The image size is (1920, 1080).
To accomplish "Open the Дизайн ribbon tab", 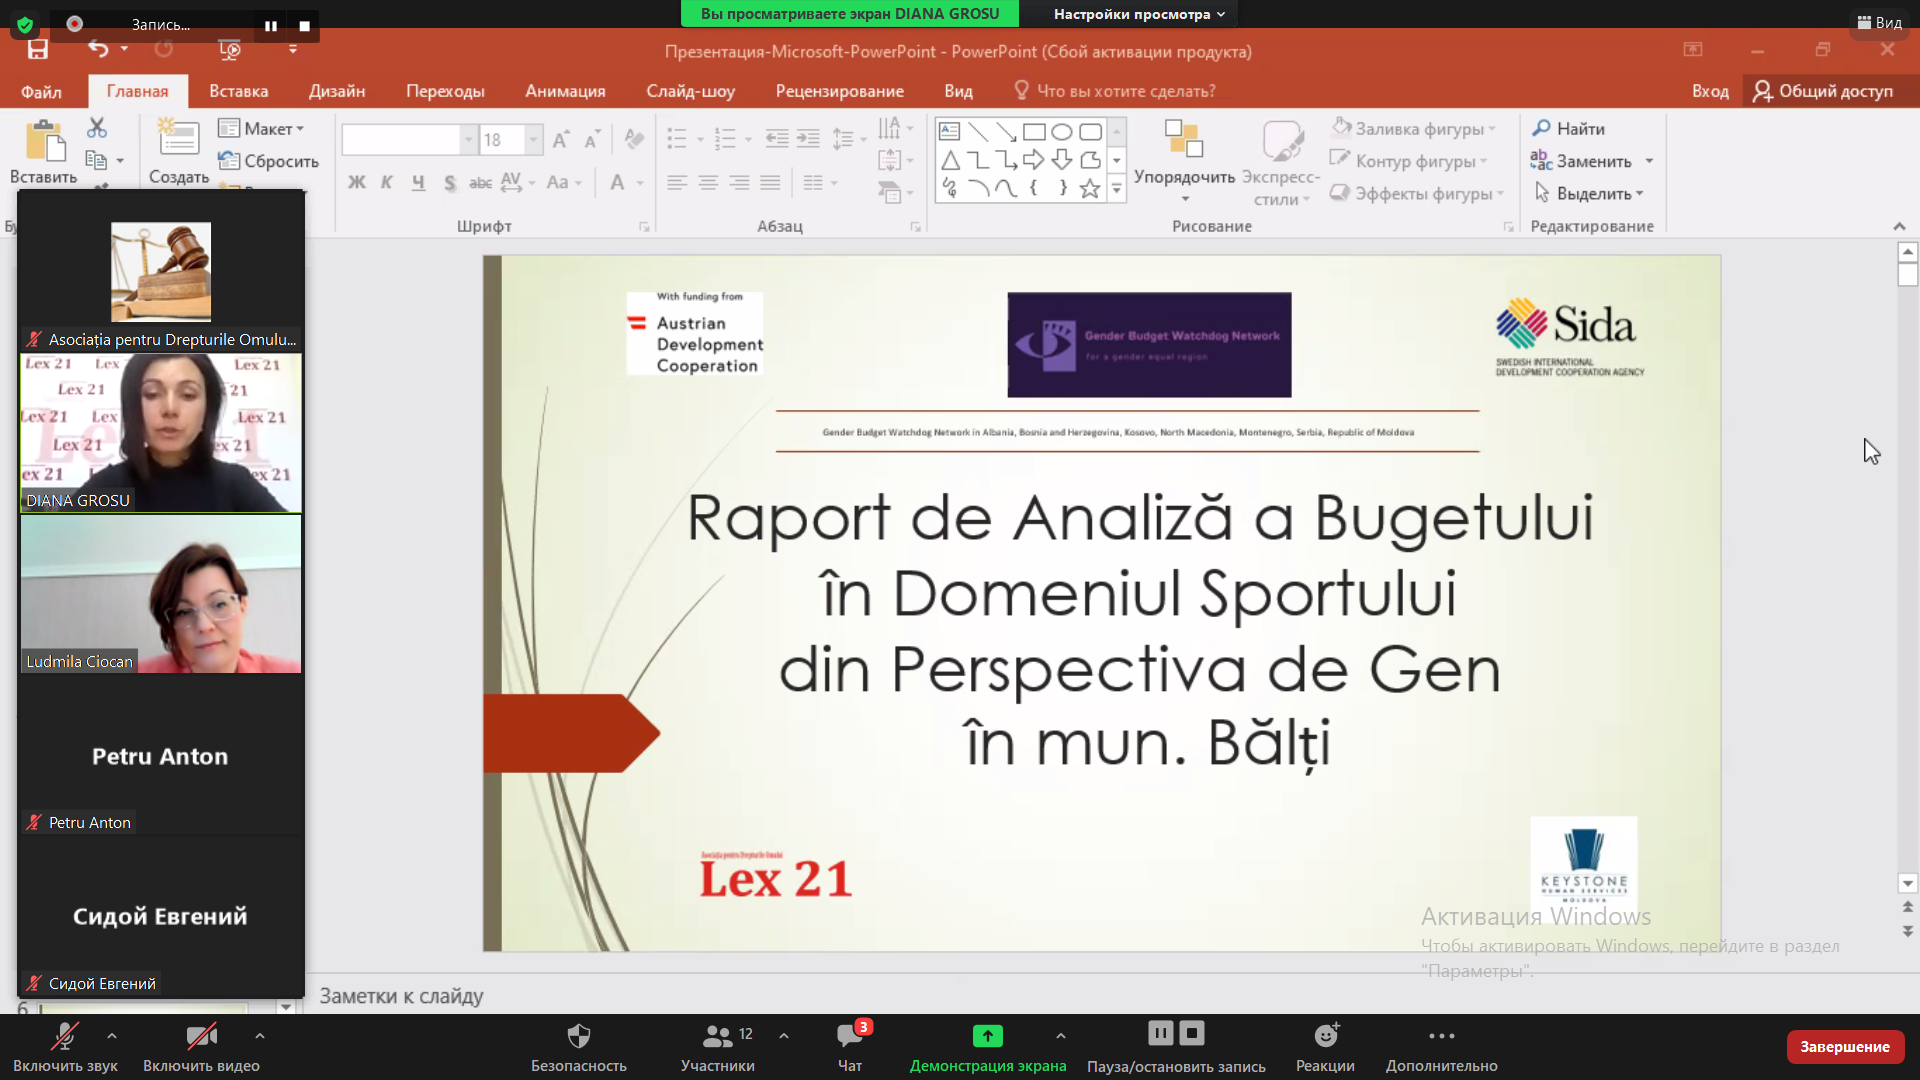I will [337, 91].
